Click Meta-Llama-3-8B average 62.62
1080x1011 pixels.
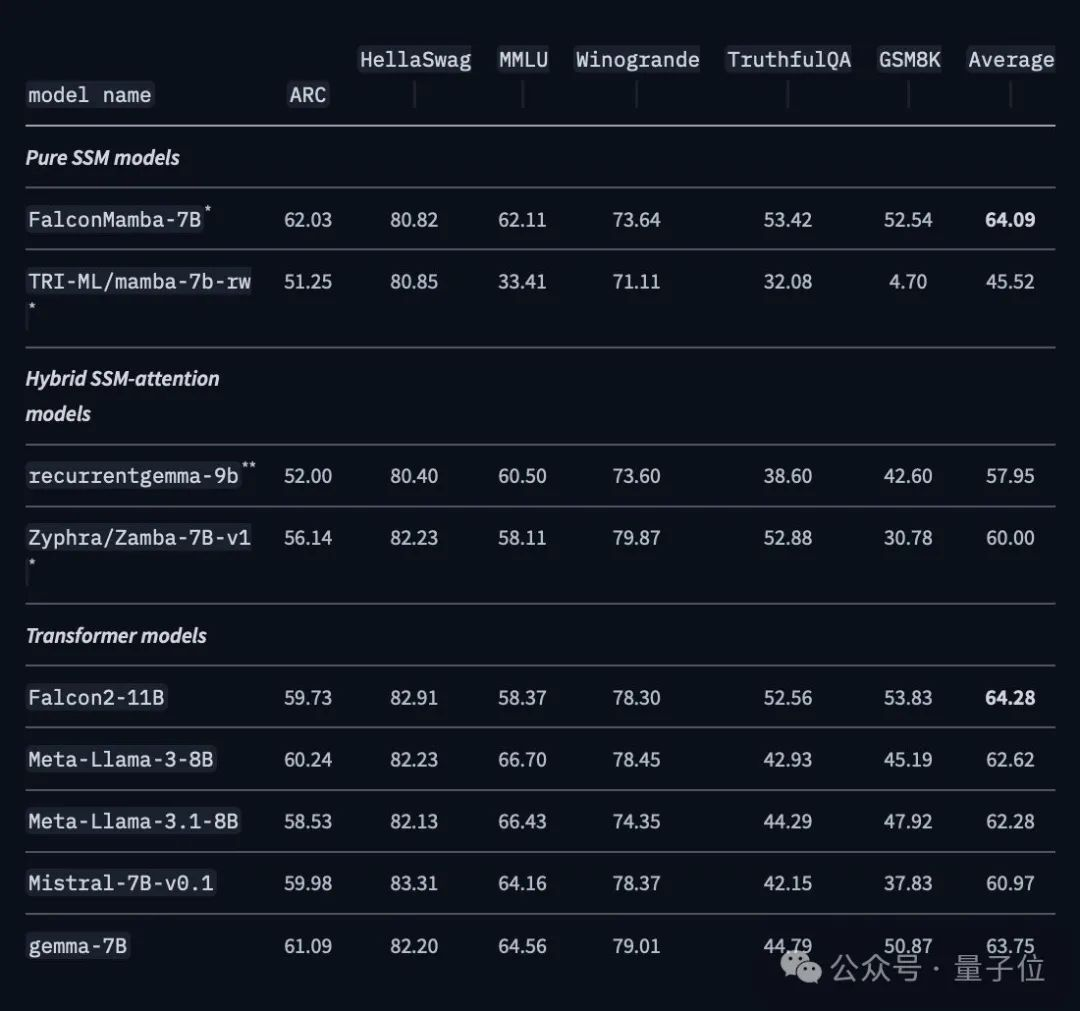pyautogui.click(x=1010, y=760)
